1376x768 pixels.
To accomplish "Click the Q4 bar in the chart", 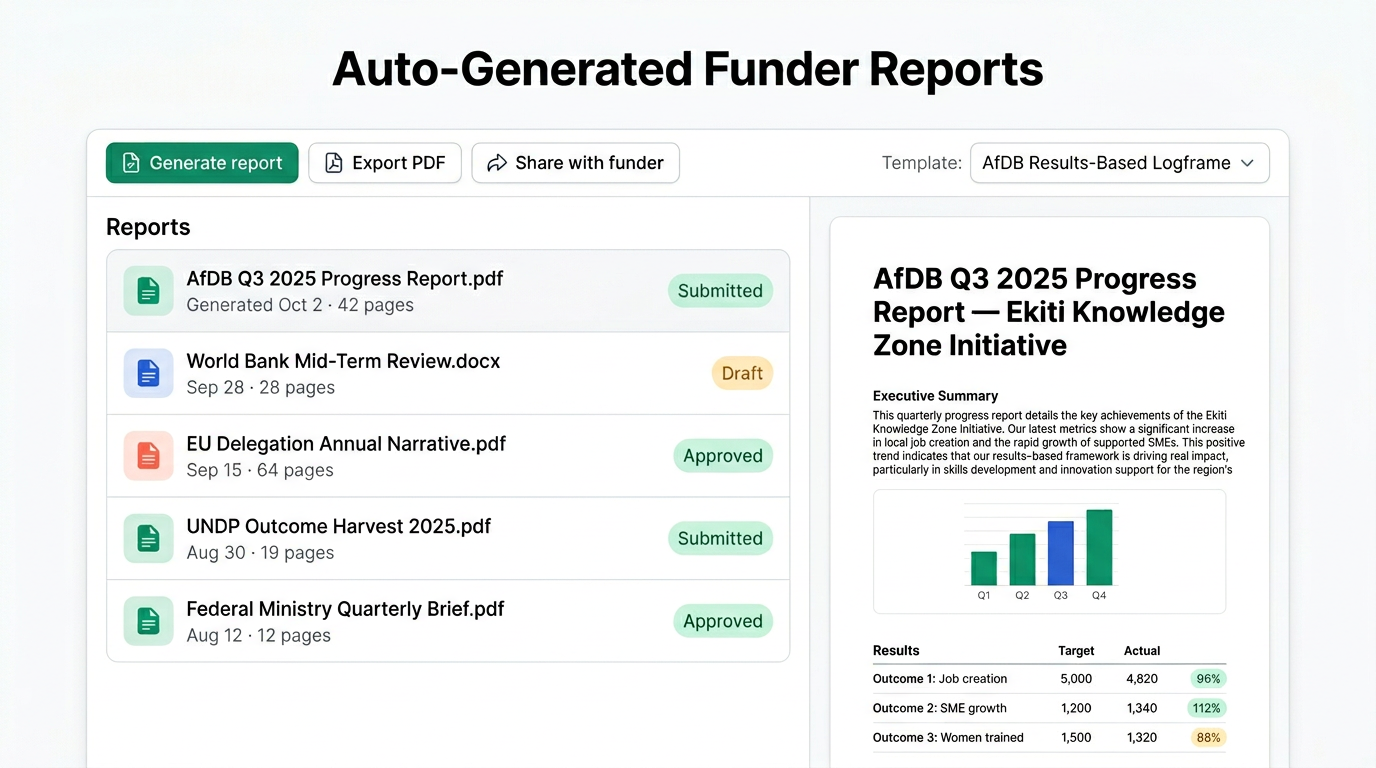I will (1099, 548).
